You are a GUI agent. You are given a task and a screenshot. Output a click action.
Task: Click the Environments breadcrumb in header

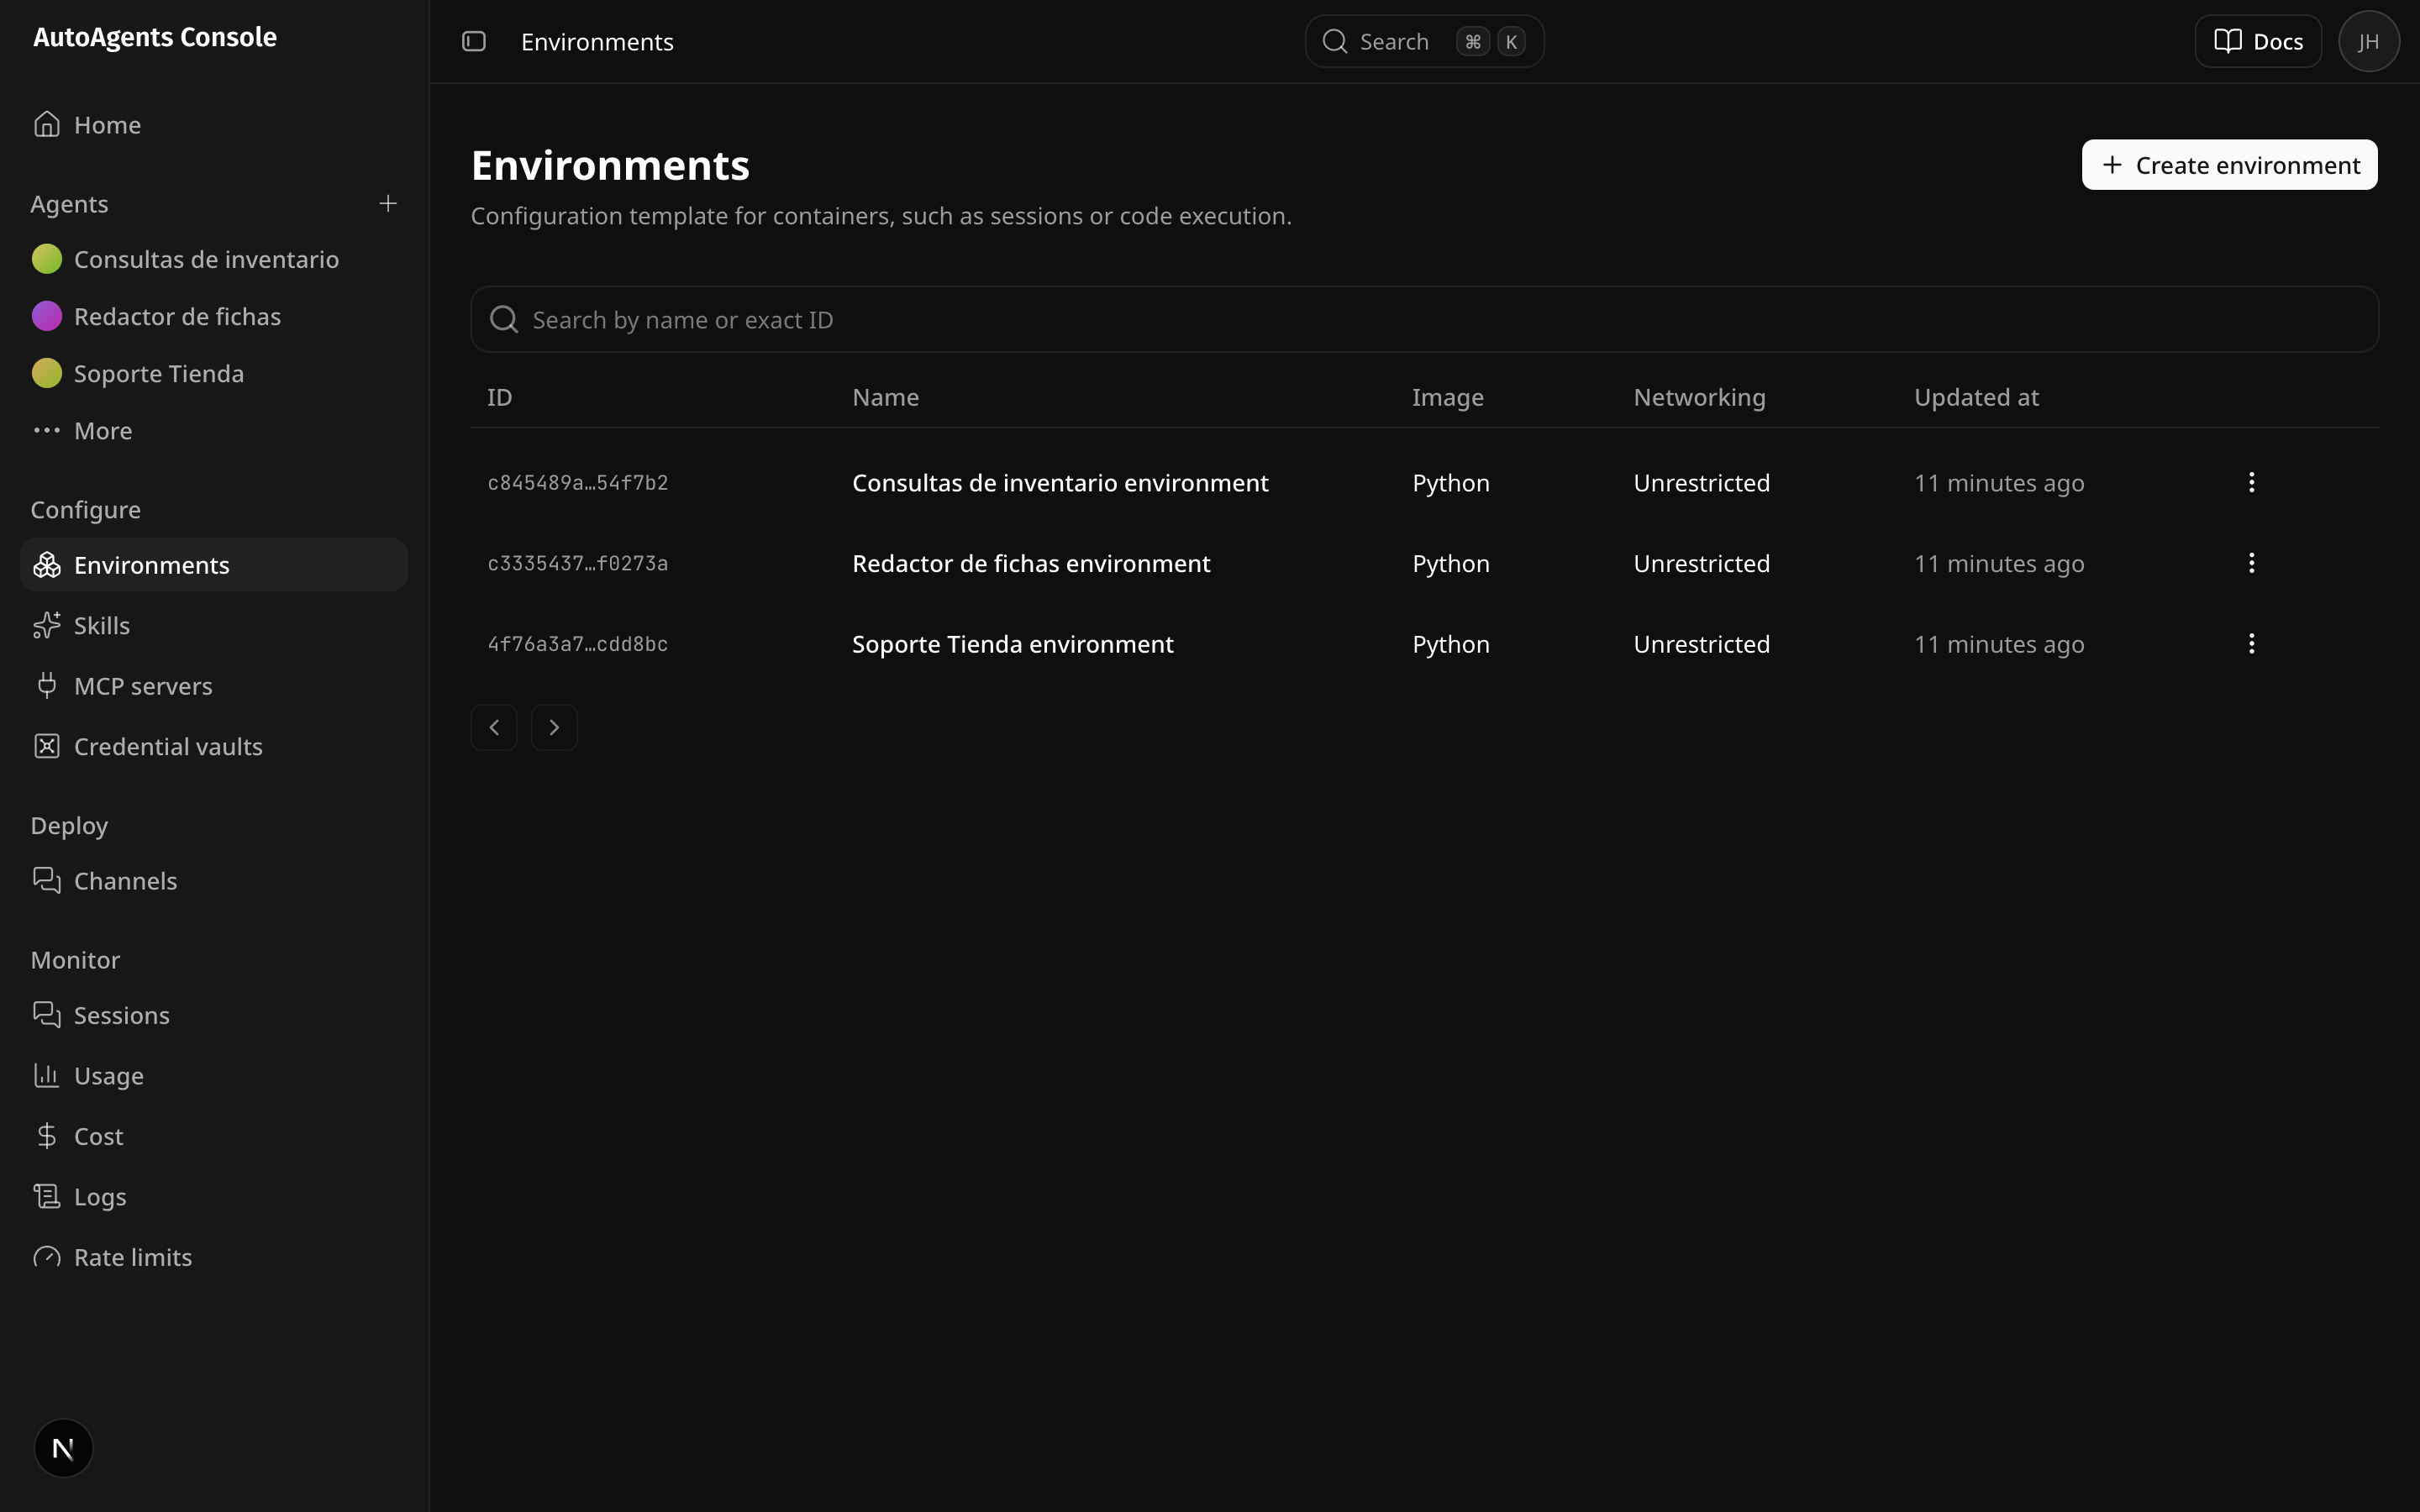597,41
